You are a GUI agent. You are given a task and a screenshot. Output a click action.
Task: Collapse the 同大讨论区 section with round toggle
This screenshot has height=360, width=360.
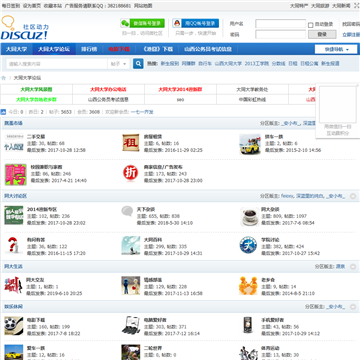click(x=353, y=196)
